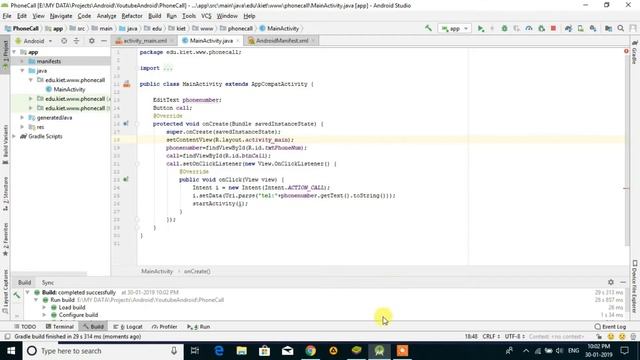Click the Windows Start button

[x=11, y=351]
